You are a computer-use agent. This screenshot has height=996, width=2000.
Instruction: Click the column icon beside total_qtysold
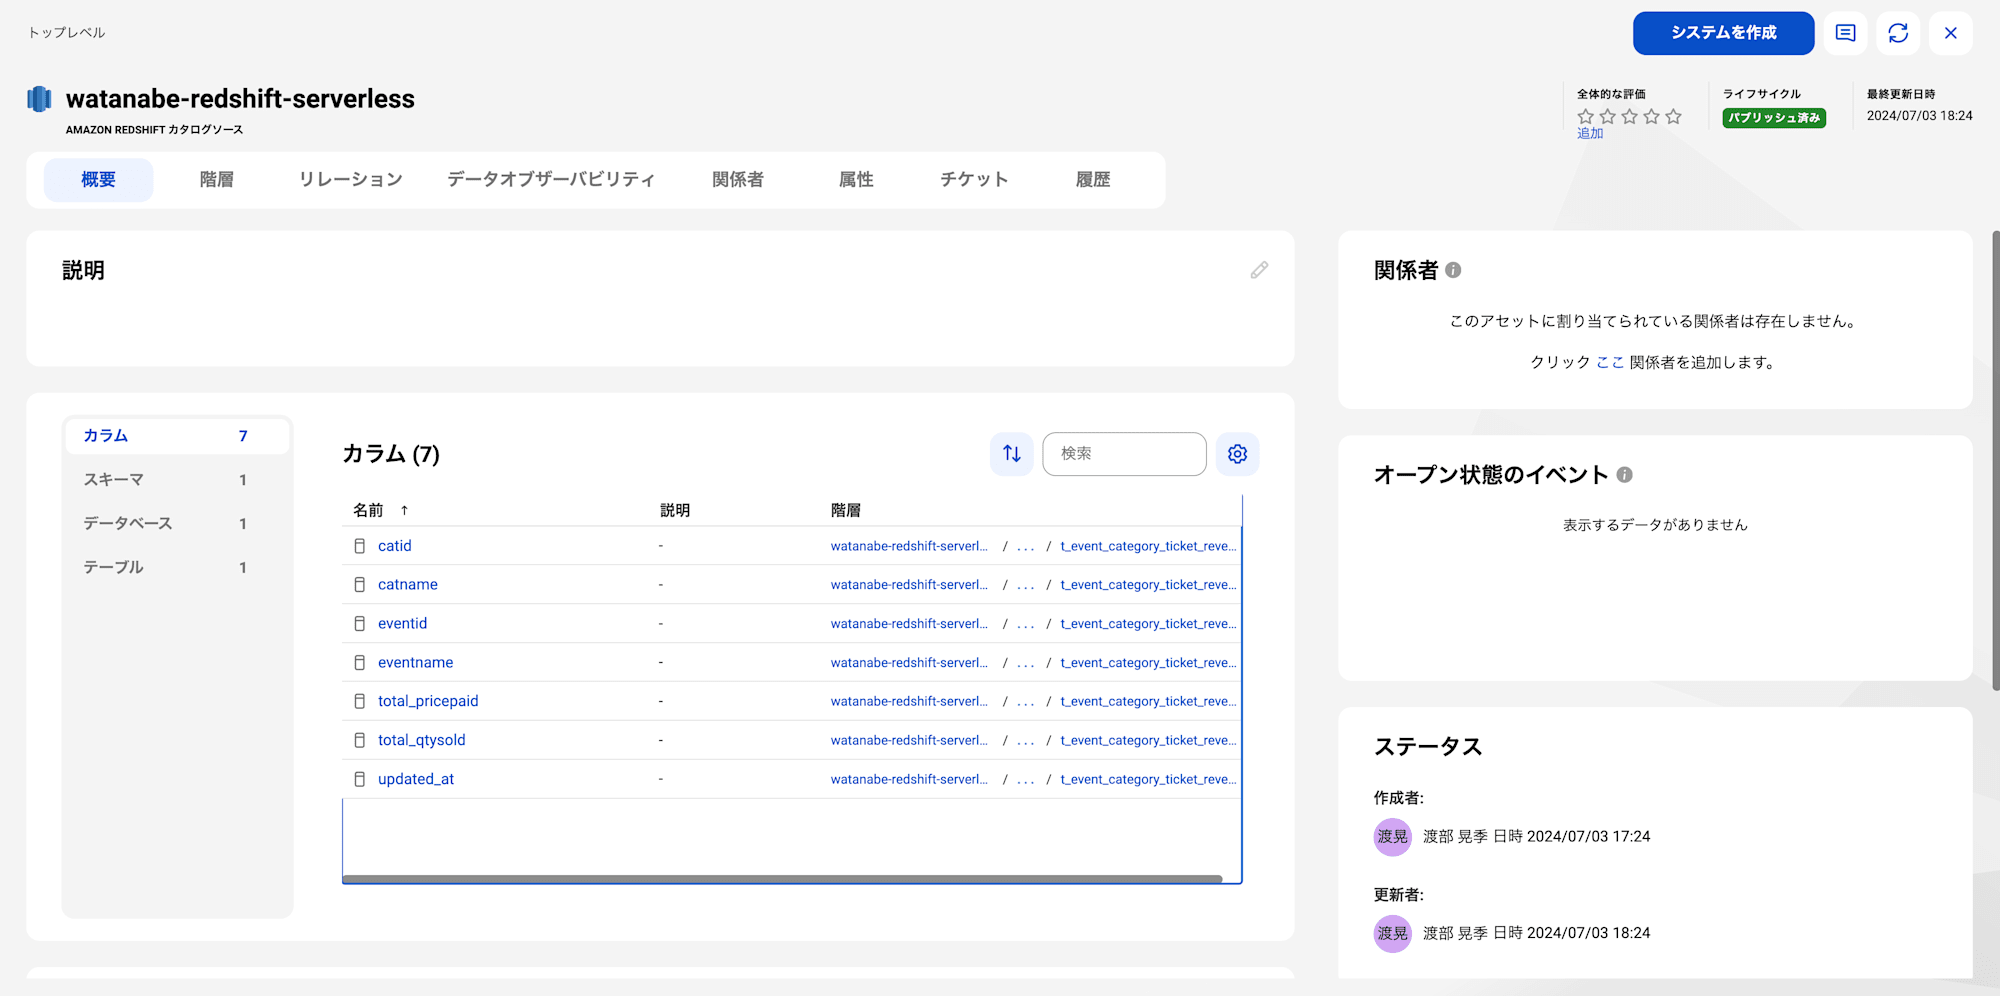pos(360,740)
